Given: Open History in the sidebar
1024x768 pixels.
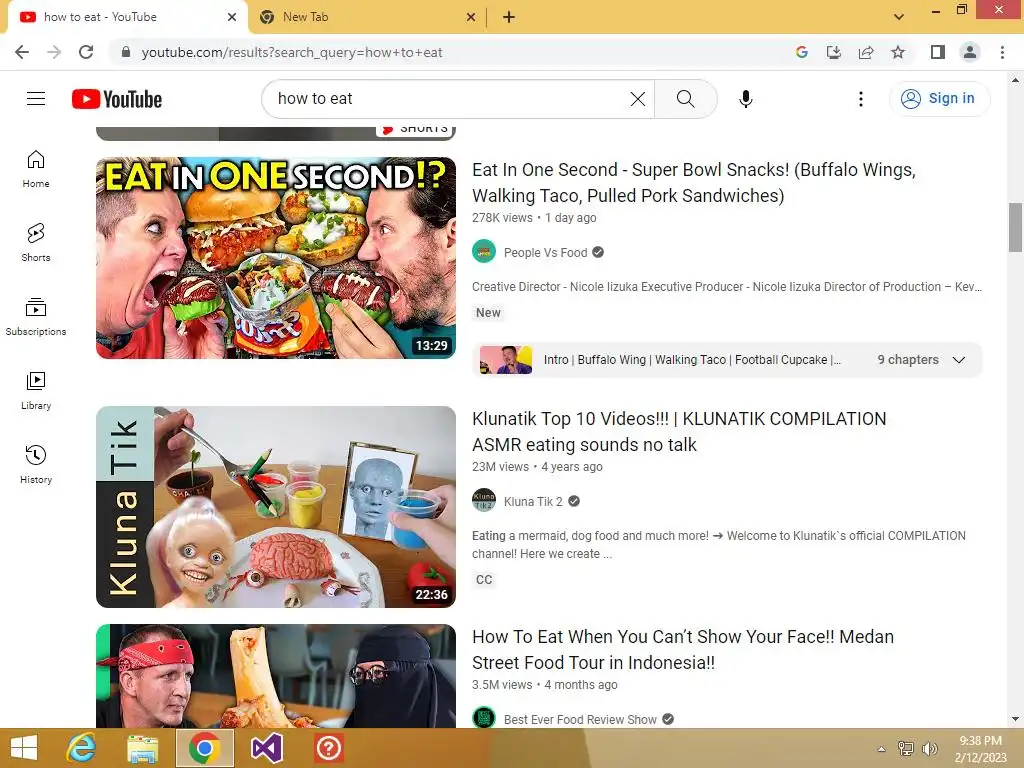Looking at the screenshot, I should click(36, 465).
